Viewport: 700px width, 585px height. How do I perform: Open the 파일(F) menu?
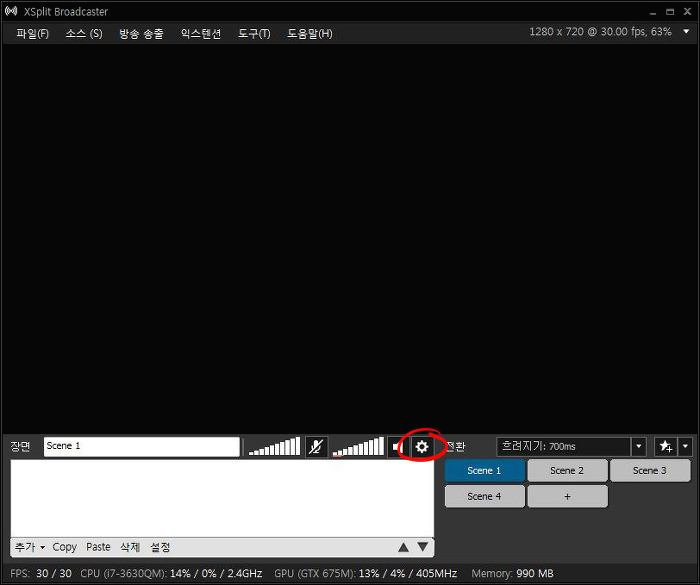coord(32,33)
